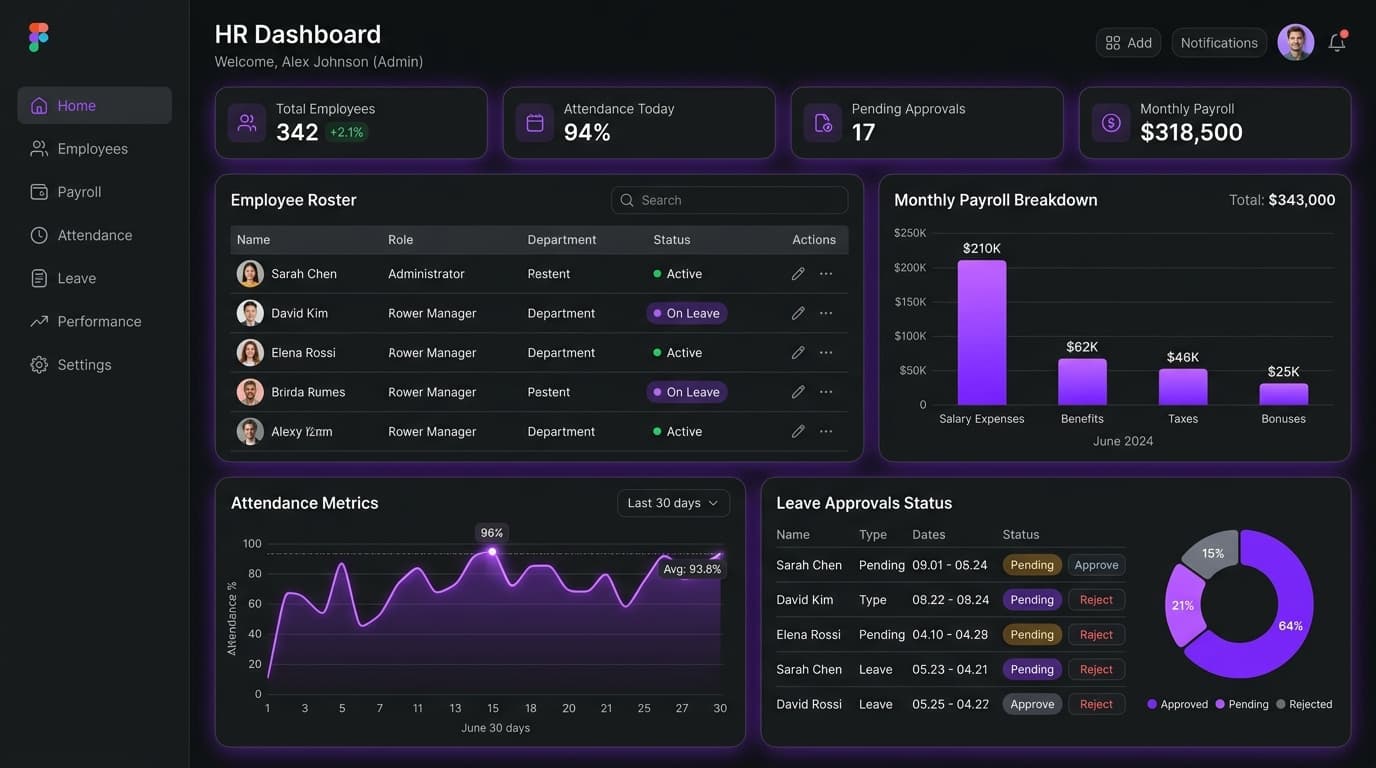Viewport: 1376px width, 768px height.
Task: Go to Home in the sidebar
Action: click(94, 105)
